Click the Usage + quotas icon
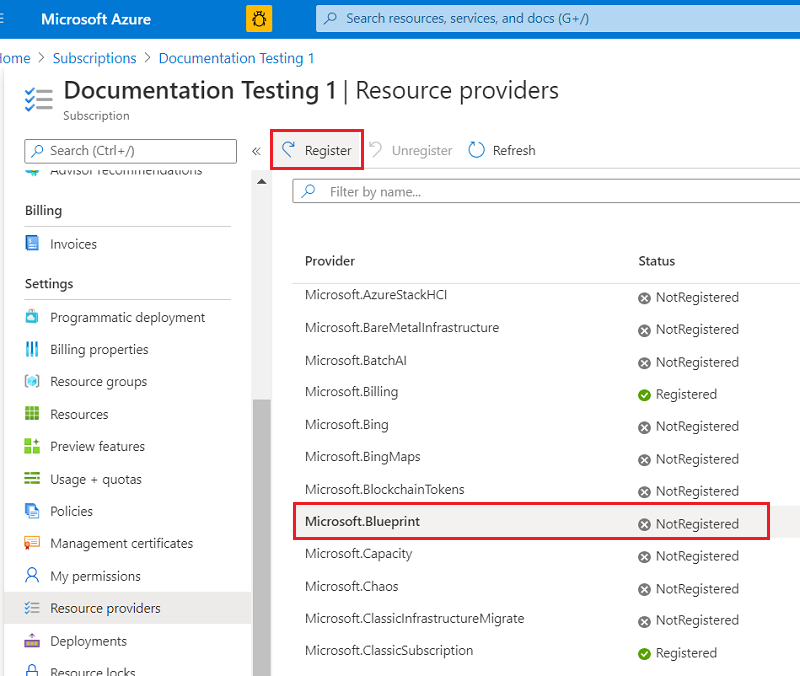 tap(32, 478)
